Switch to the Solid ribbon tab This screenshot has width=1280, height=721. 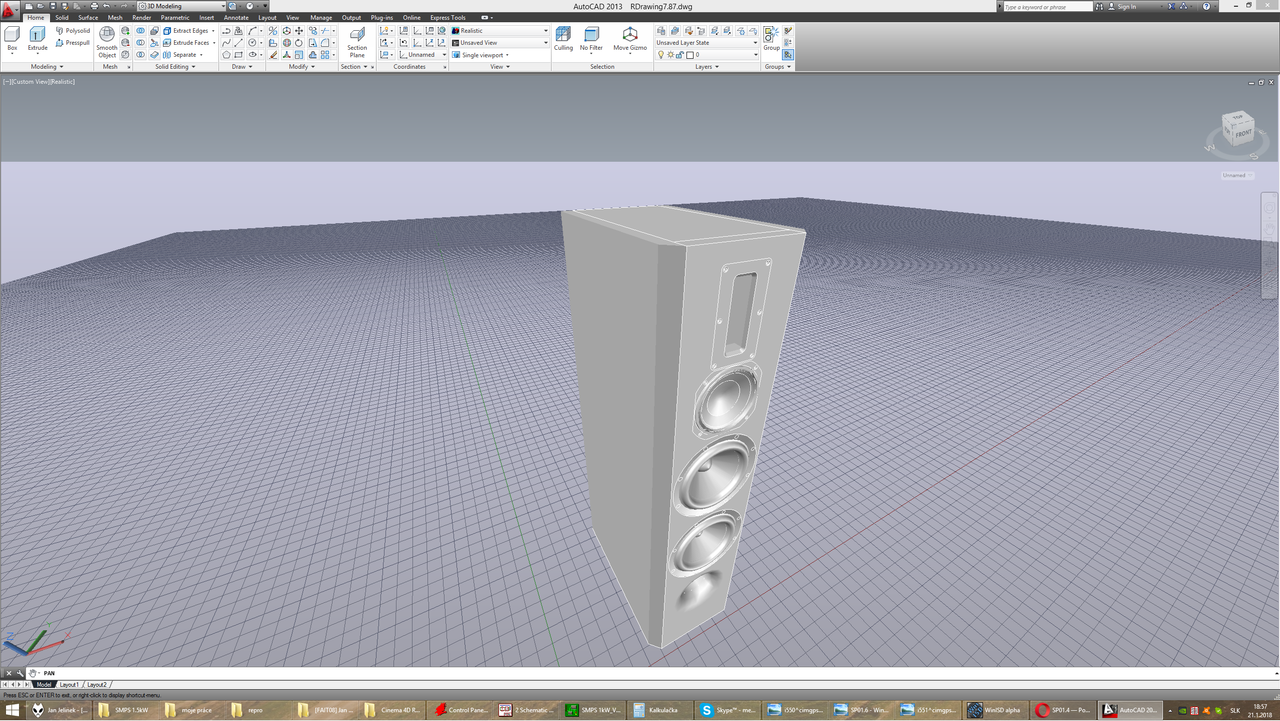tap(62, 18)
